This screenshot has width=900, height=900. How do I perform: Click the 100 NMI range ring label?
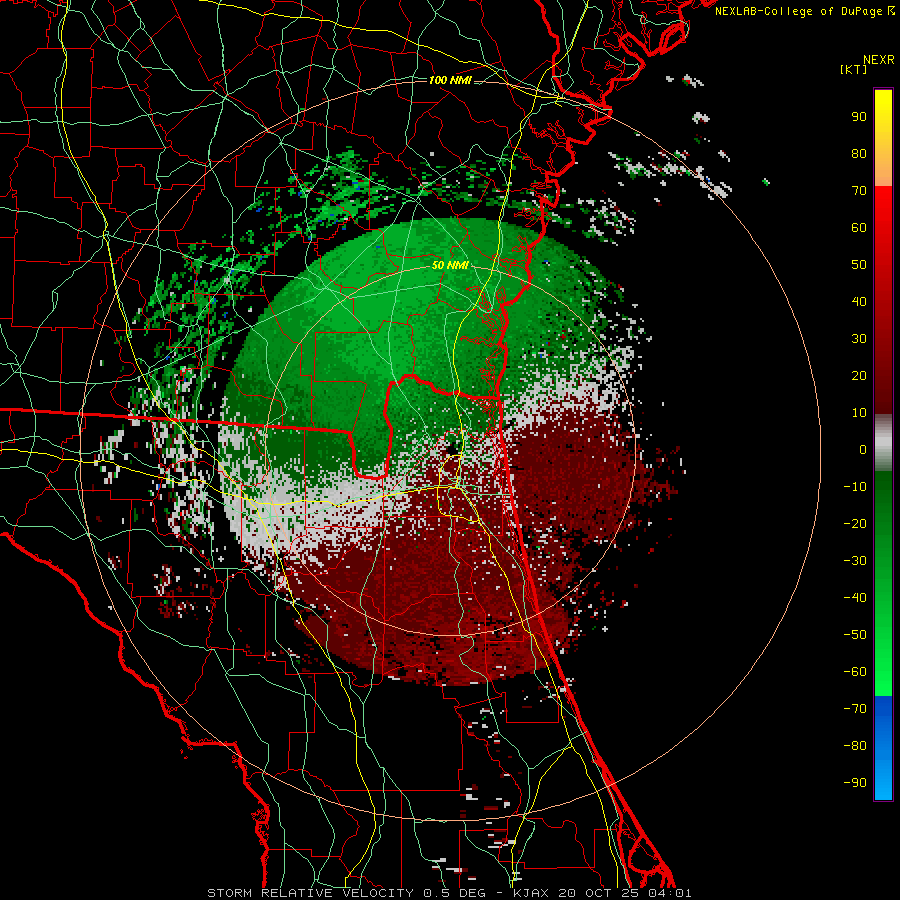click(450, 80)
